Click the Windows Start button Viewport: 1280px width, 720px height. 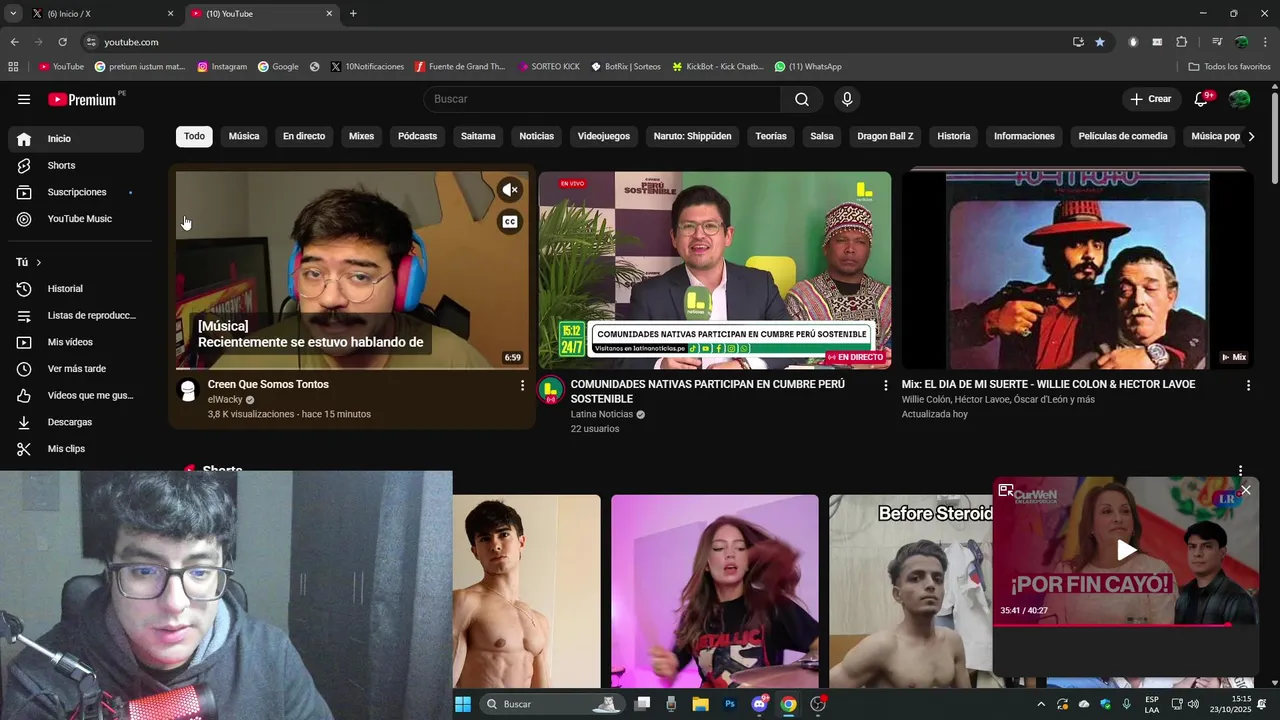[463, 704]
